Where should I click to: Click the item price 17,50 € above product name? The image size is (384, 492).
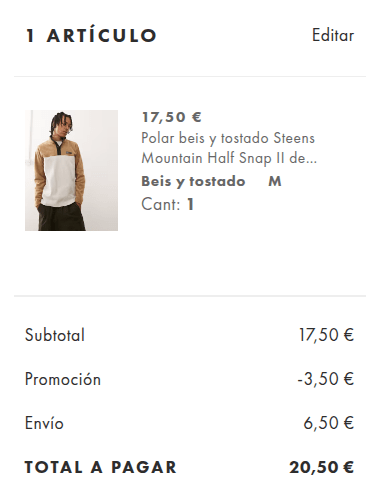click(x=172, y=117)
